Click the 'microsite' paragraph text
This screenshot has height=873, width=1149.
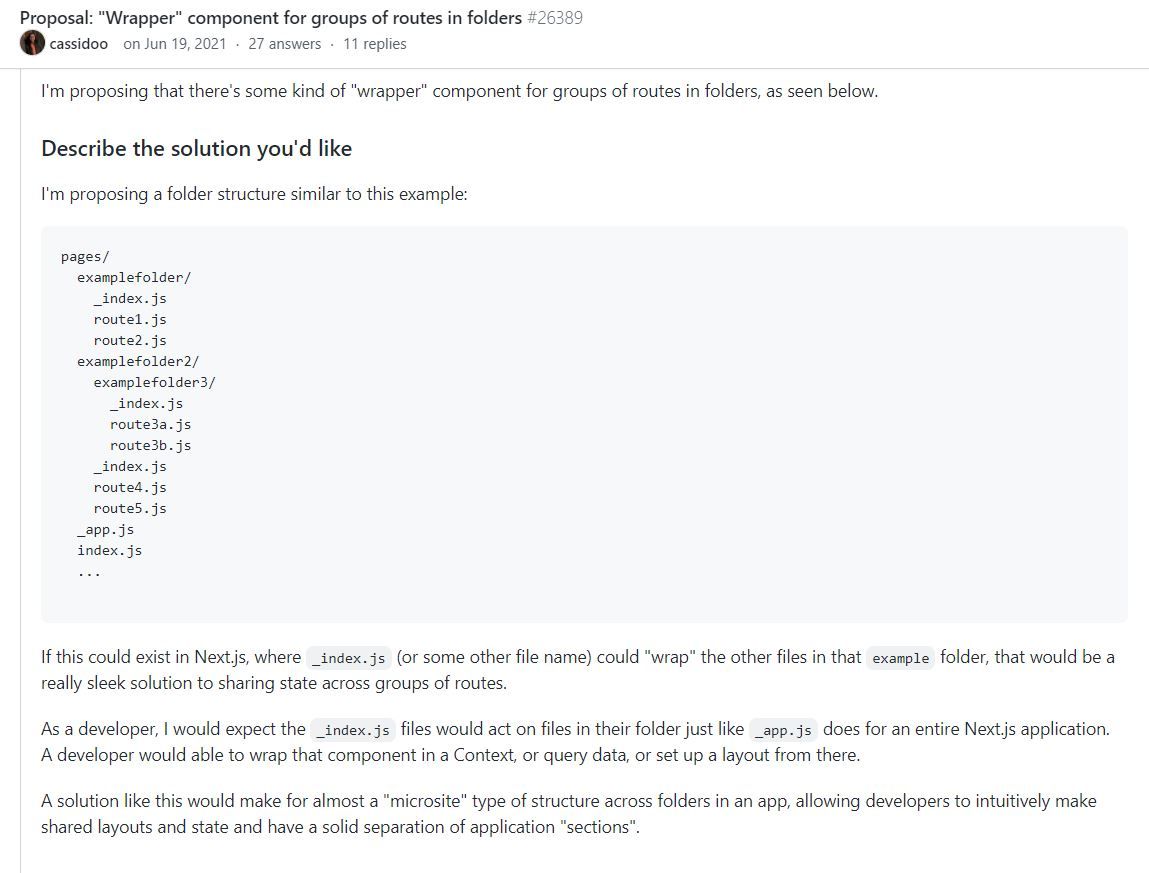click(x=569, y=814)
